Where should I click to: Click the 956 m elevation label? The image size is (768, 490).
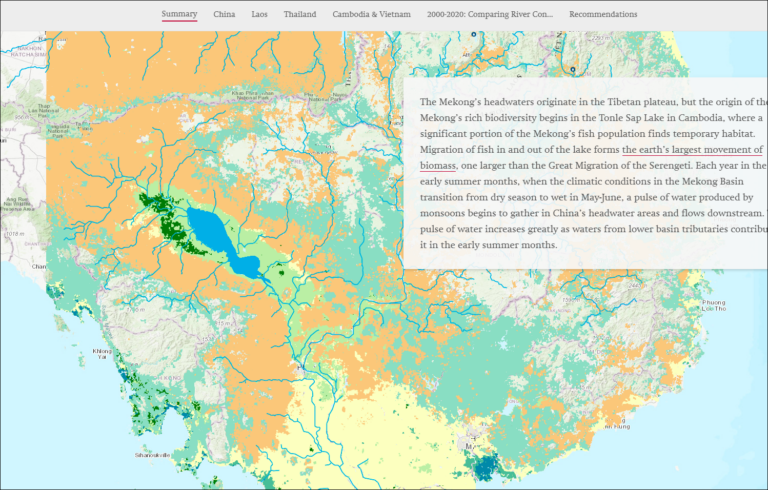point(22,118)
